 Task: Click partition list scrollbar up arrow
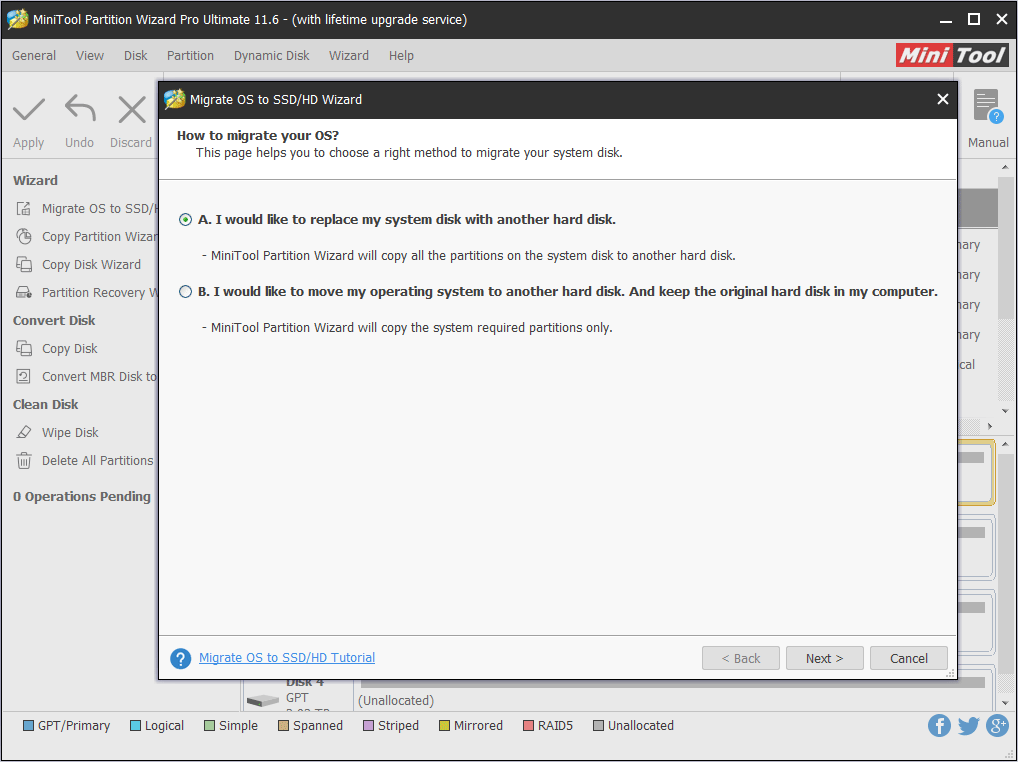[1006, 167]
